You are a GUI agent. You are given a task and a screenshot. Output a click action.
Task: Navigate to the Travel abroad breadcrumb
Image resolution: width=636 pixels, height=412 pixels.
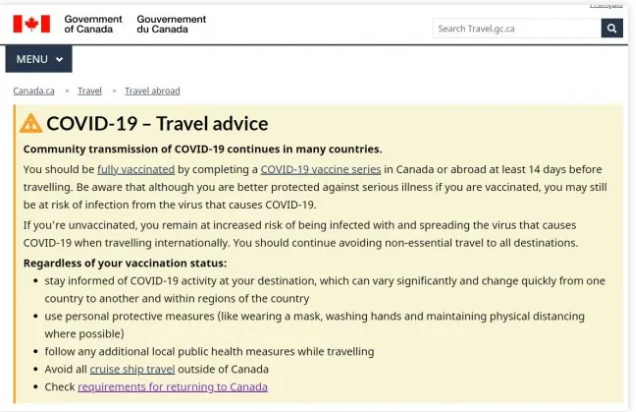click(x=152, y=91)
